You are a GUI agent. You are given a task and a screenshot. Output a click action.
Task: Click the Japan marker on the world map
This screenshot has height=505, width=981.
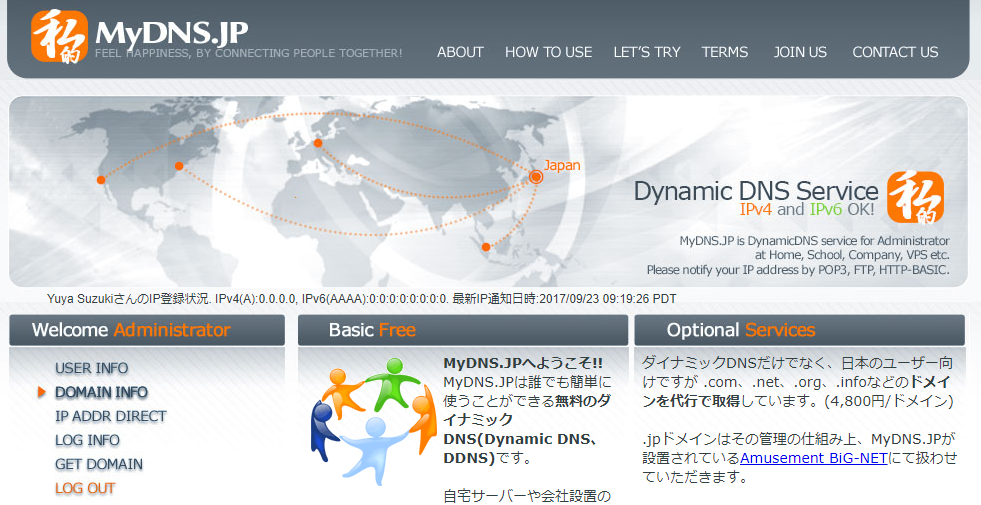pyautogui.click(x=536, y=177)
